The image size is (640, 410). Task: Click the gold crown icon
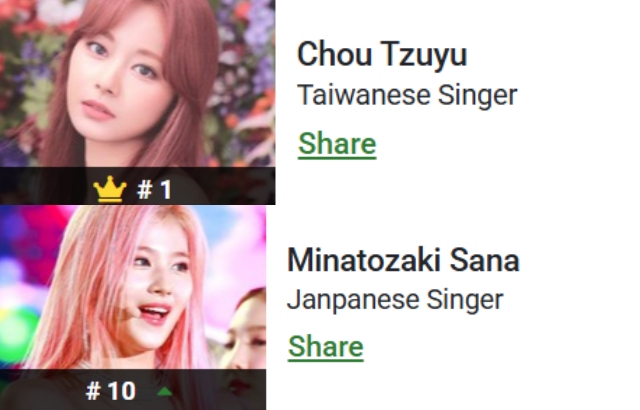click(110, 189)
